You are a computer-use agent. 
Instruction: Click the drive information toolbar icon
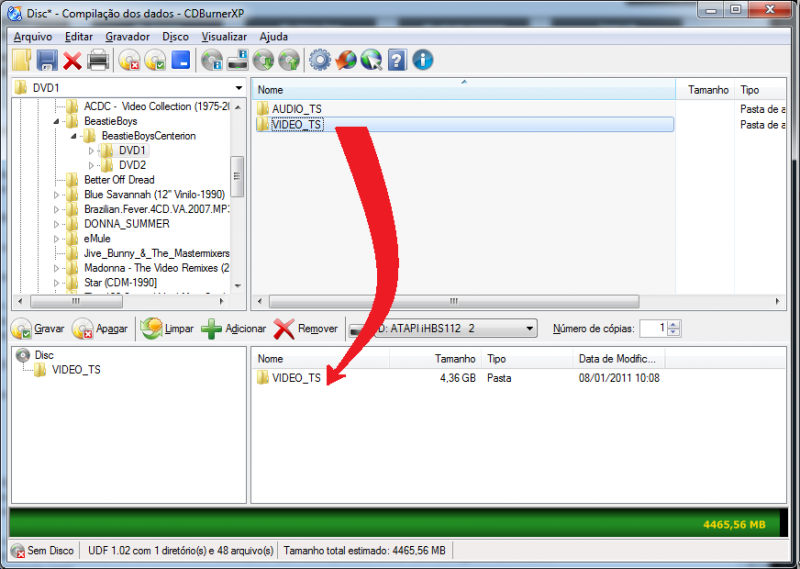[237, 60]
